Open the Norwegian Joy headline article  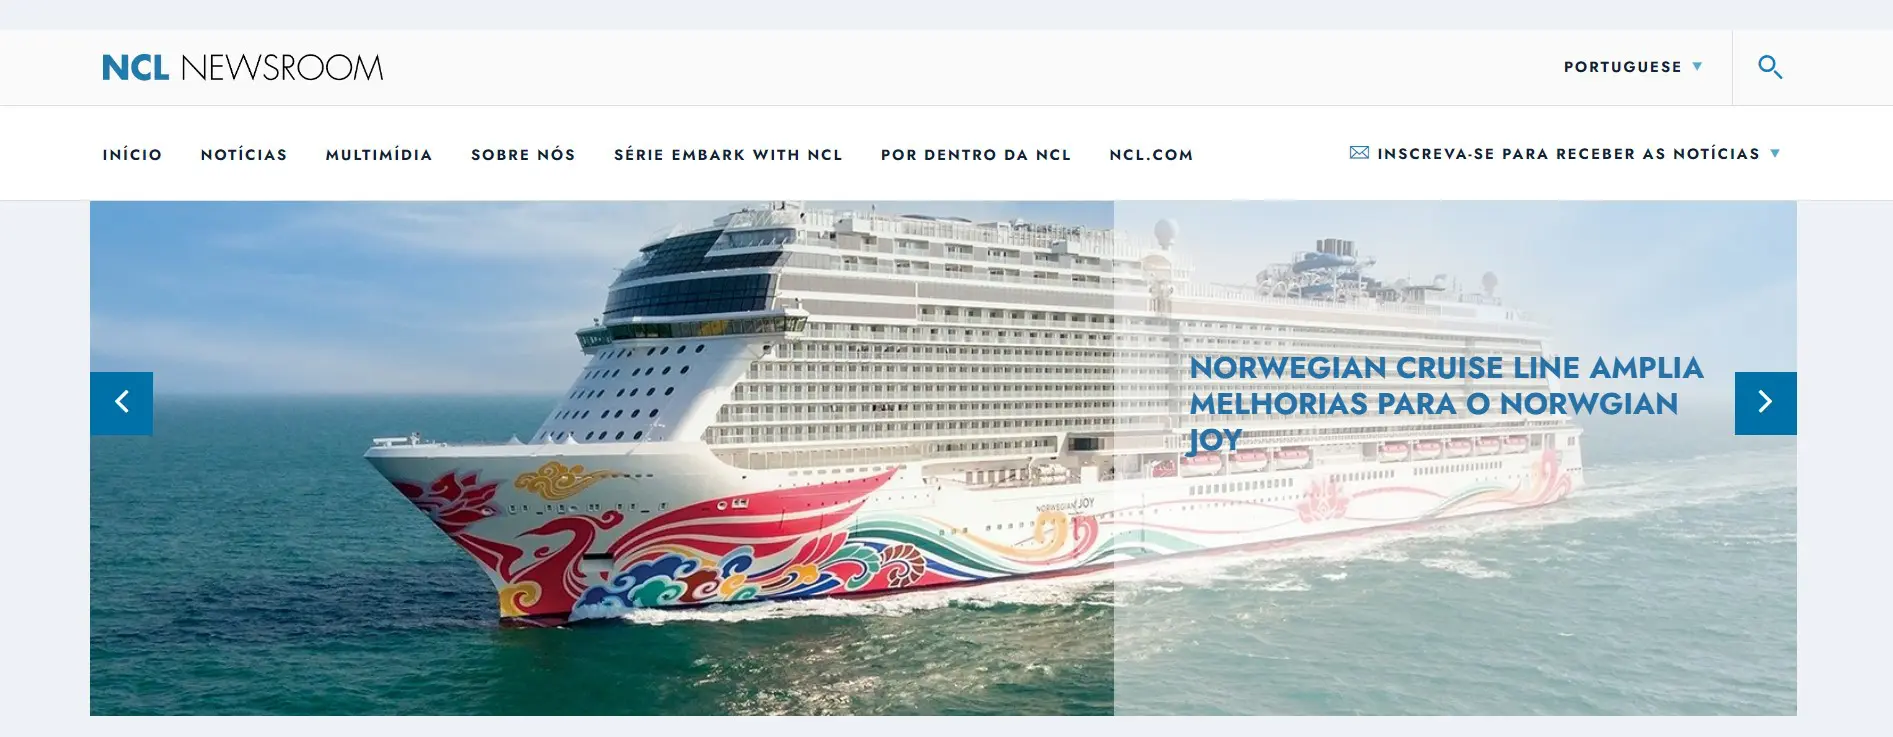1446,404
